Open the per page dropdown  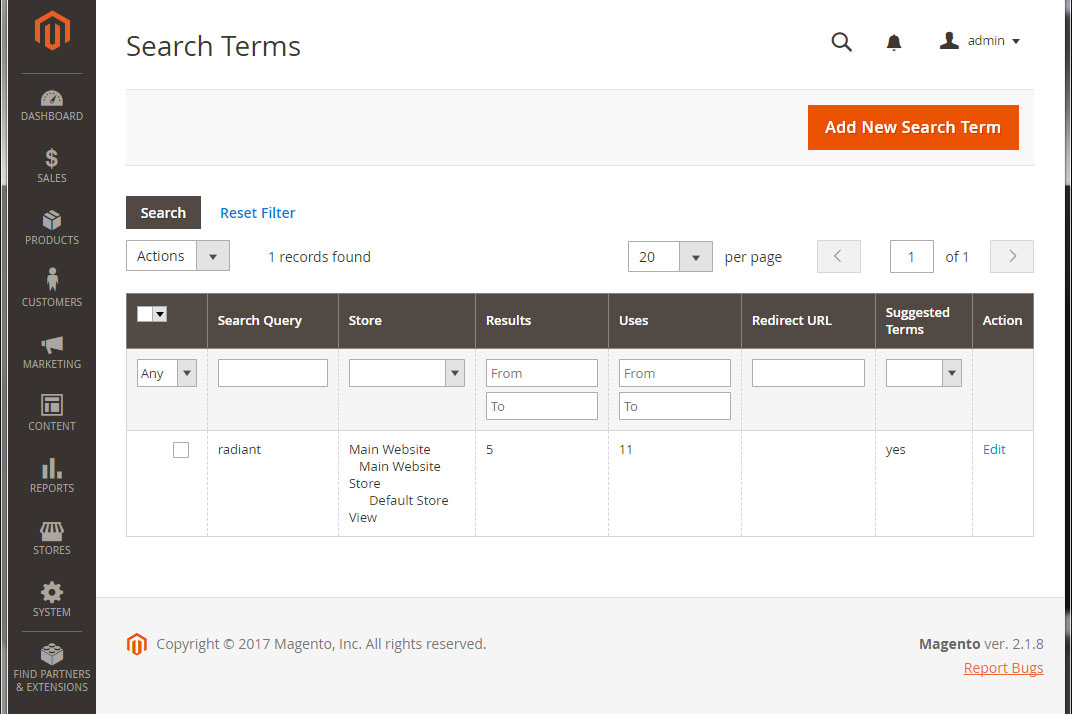696,256
